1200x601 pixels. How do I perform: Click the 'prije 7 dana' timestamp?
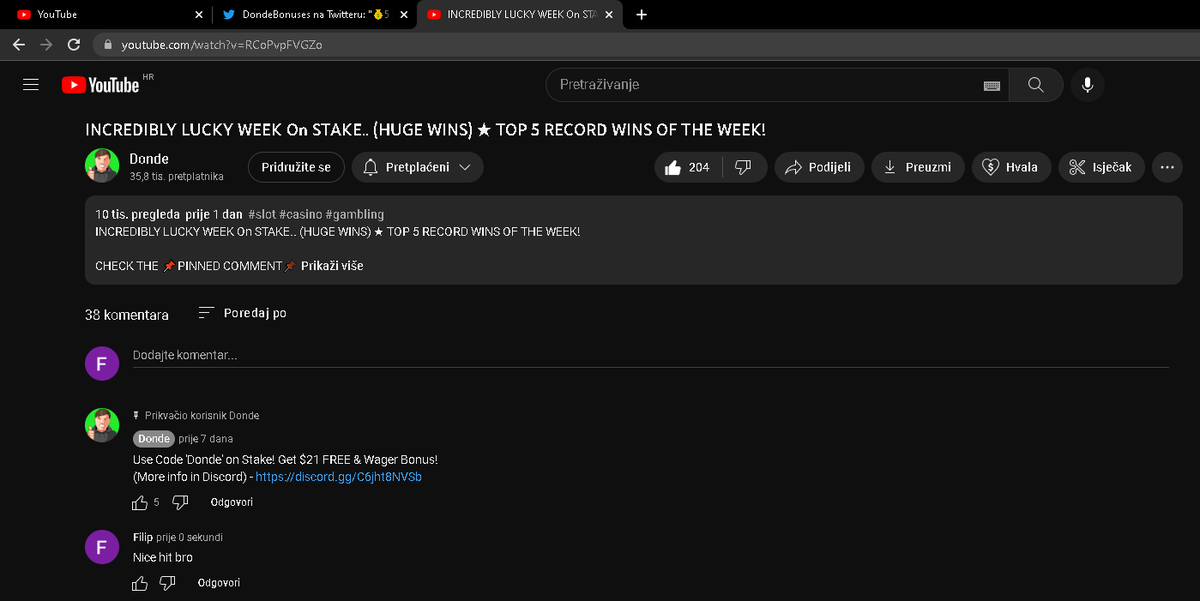206,439
